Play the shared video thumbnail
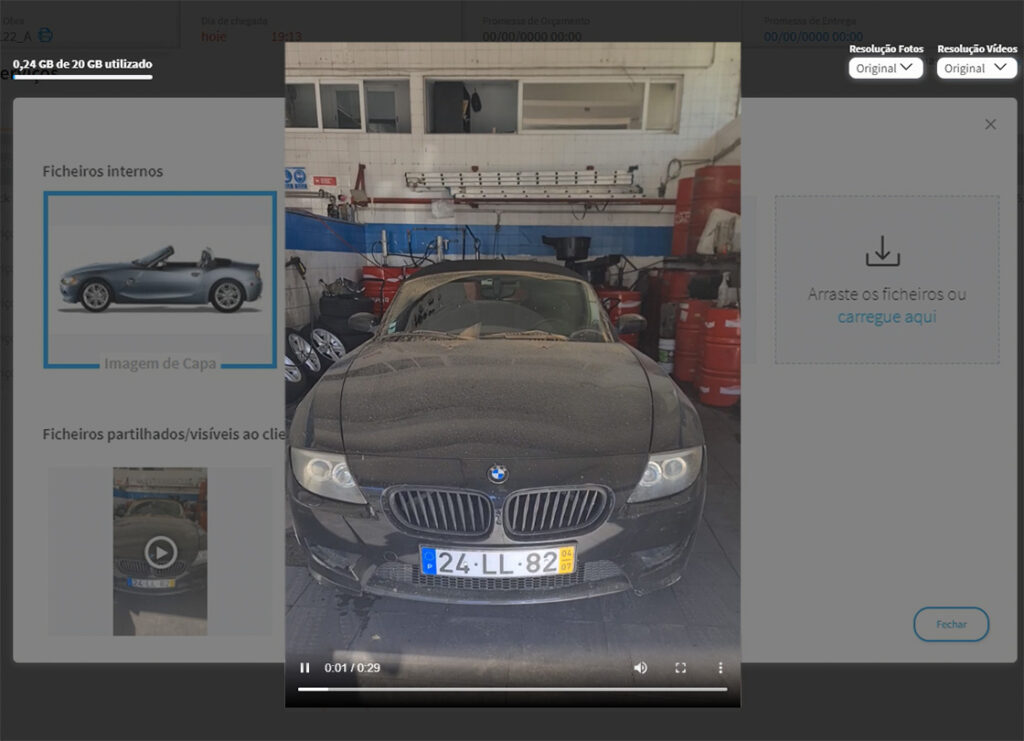 point(160,551)
